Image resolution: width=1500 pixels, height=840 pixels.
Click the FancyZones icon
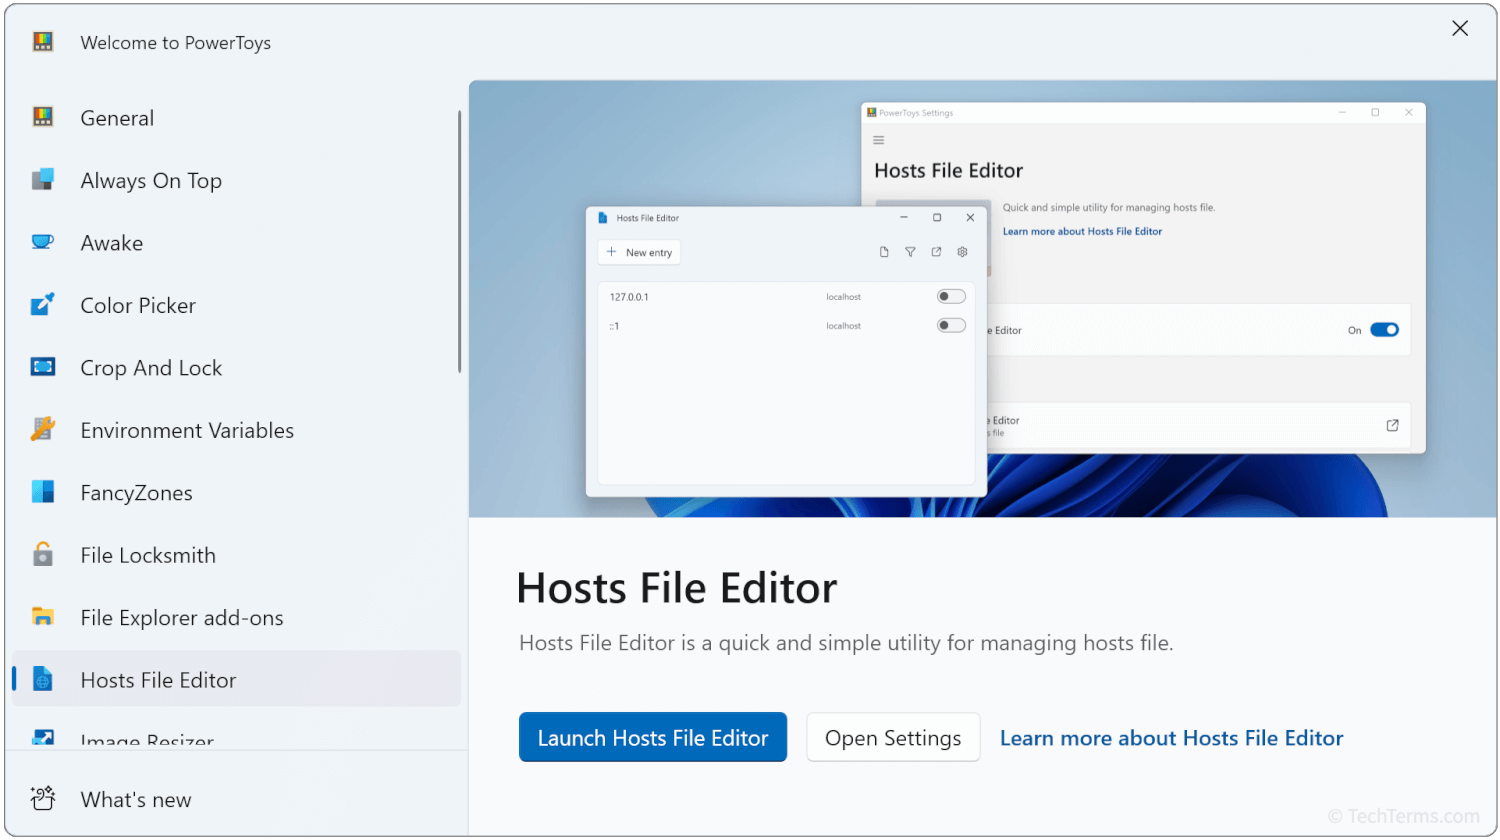click(43, 492)
